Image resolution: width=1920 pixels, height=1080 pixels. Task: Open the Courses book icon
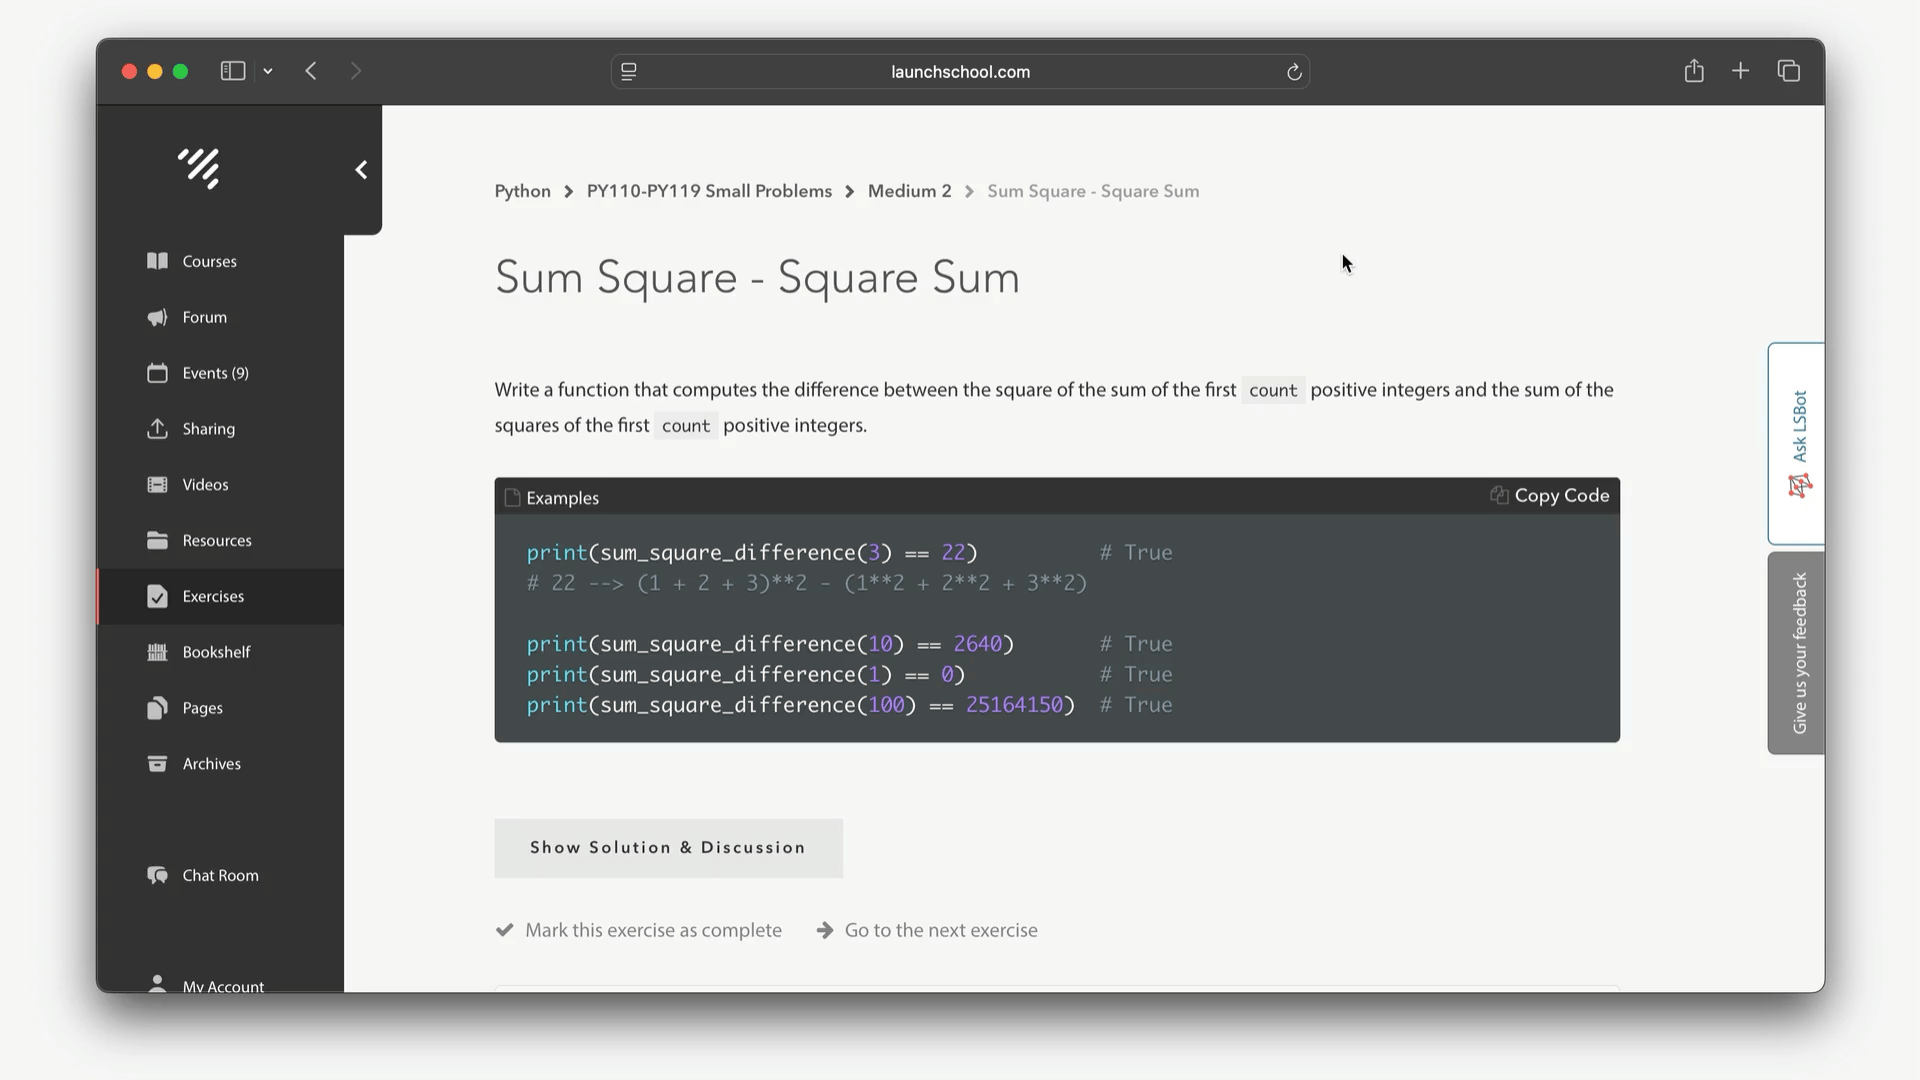[x=157, y=261]
